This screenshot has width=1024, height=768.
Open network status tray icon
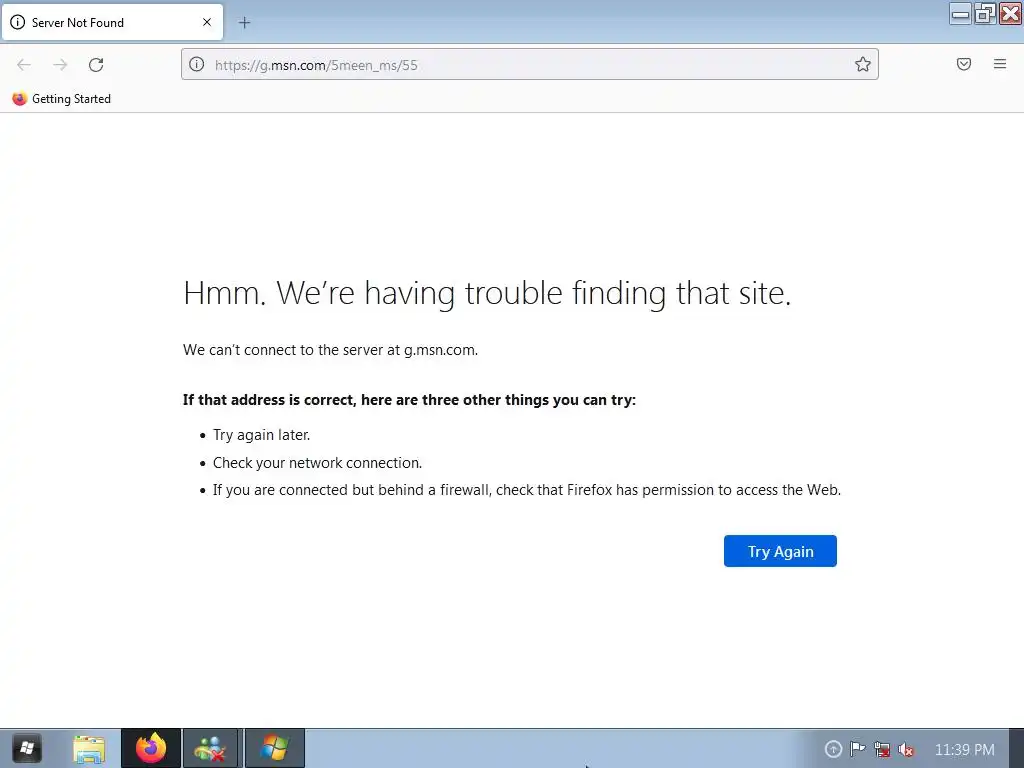point(882,749)
